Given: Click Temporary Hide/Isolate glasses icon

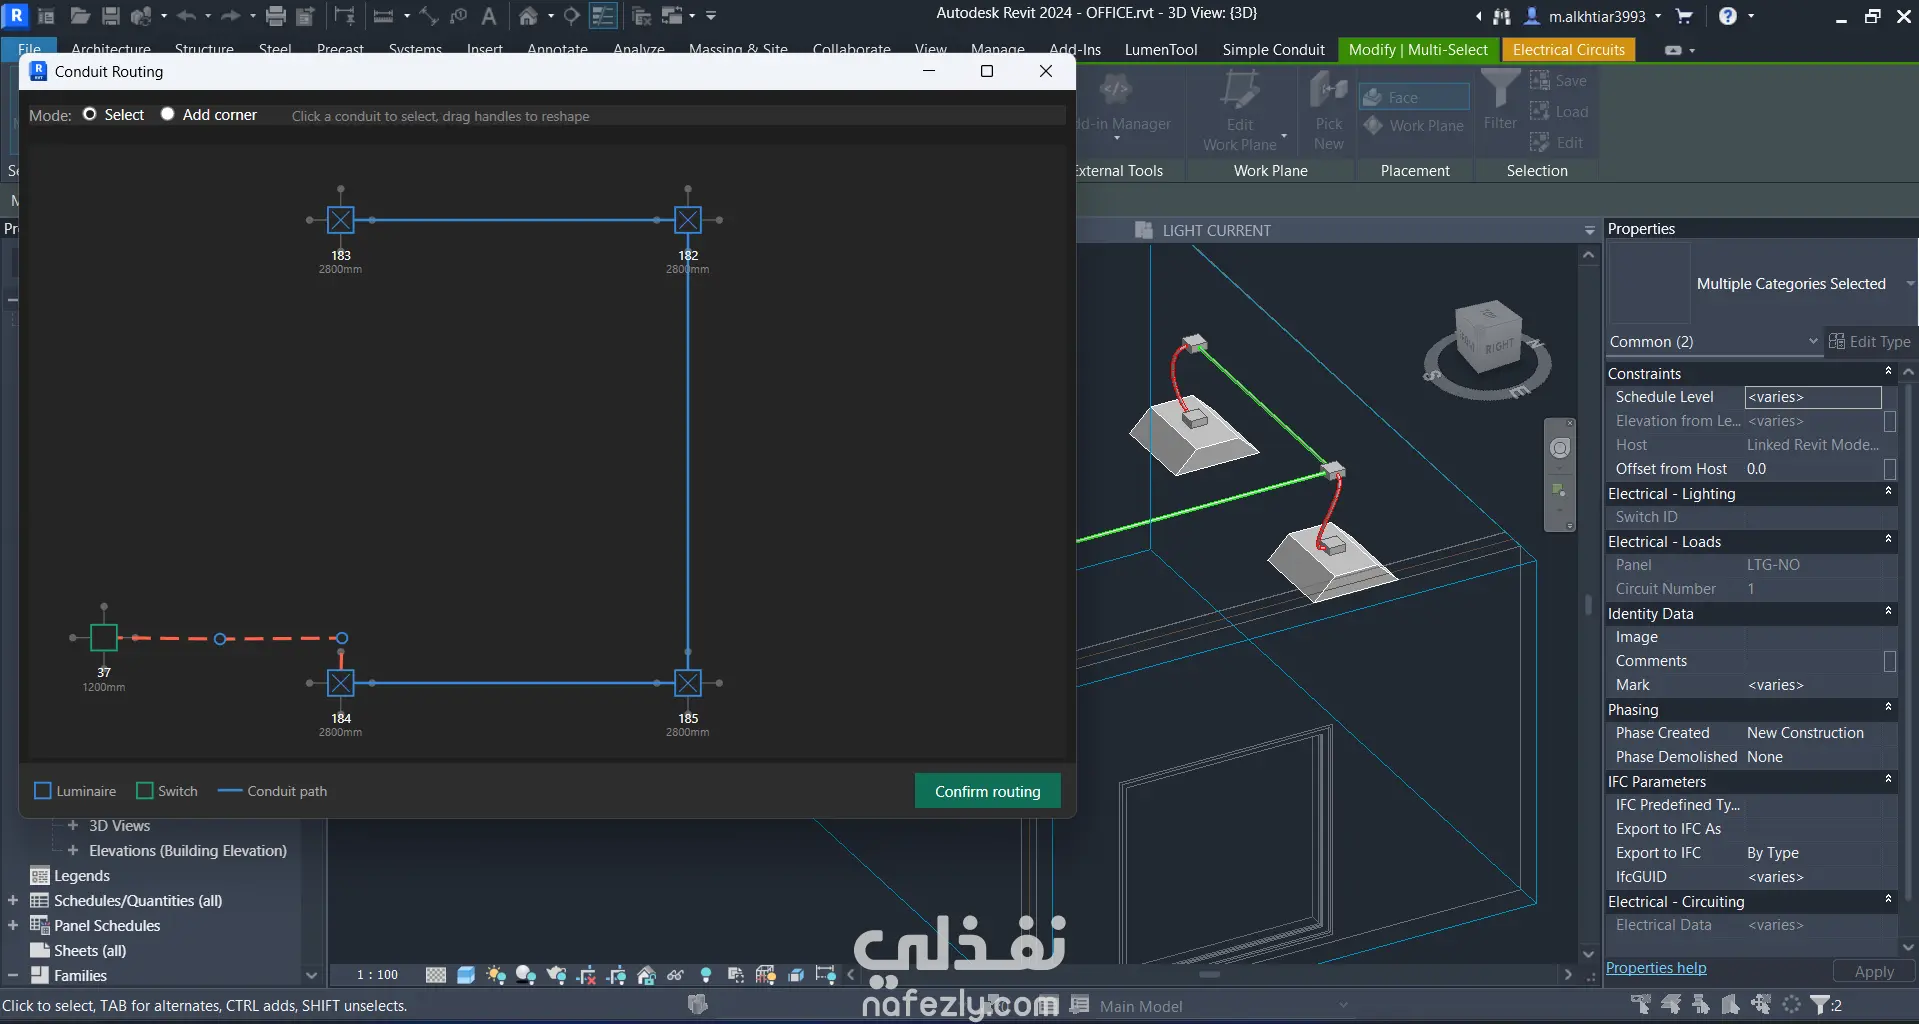Looking at the screenshot, I should 676,975.
